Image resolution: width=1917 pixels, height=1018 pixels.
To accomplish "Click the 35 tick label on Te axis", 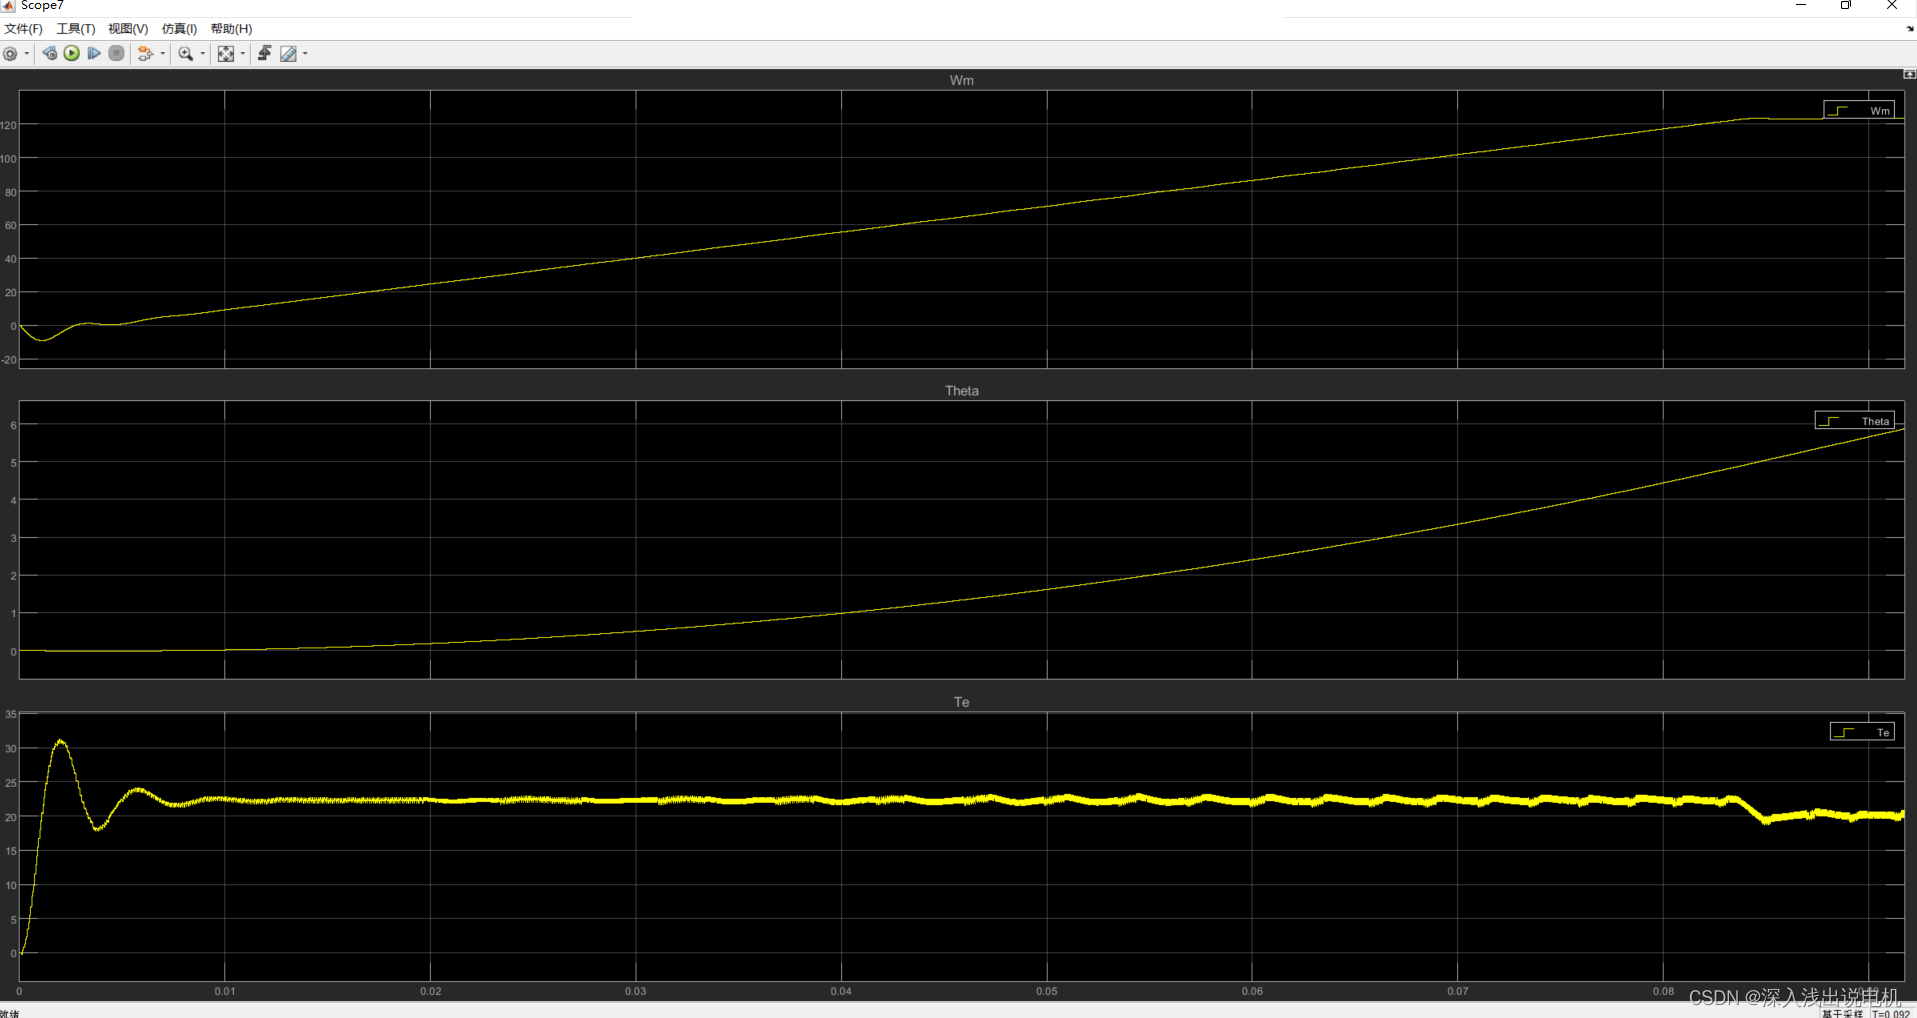I will [11, 715].
